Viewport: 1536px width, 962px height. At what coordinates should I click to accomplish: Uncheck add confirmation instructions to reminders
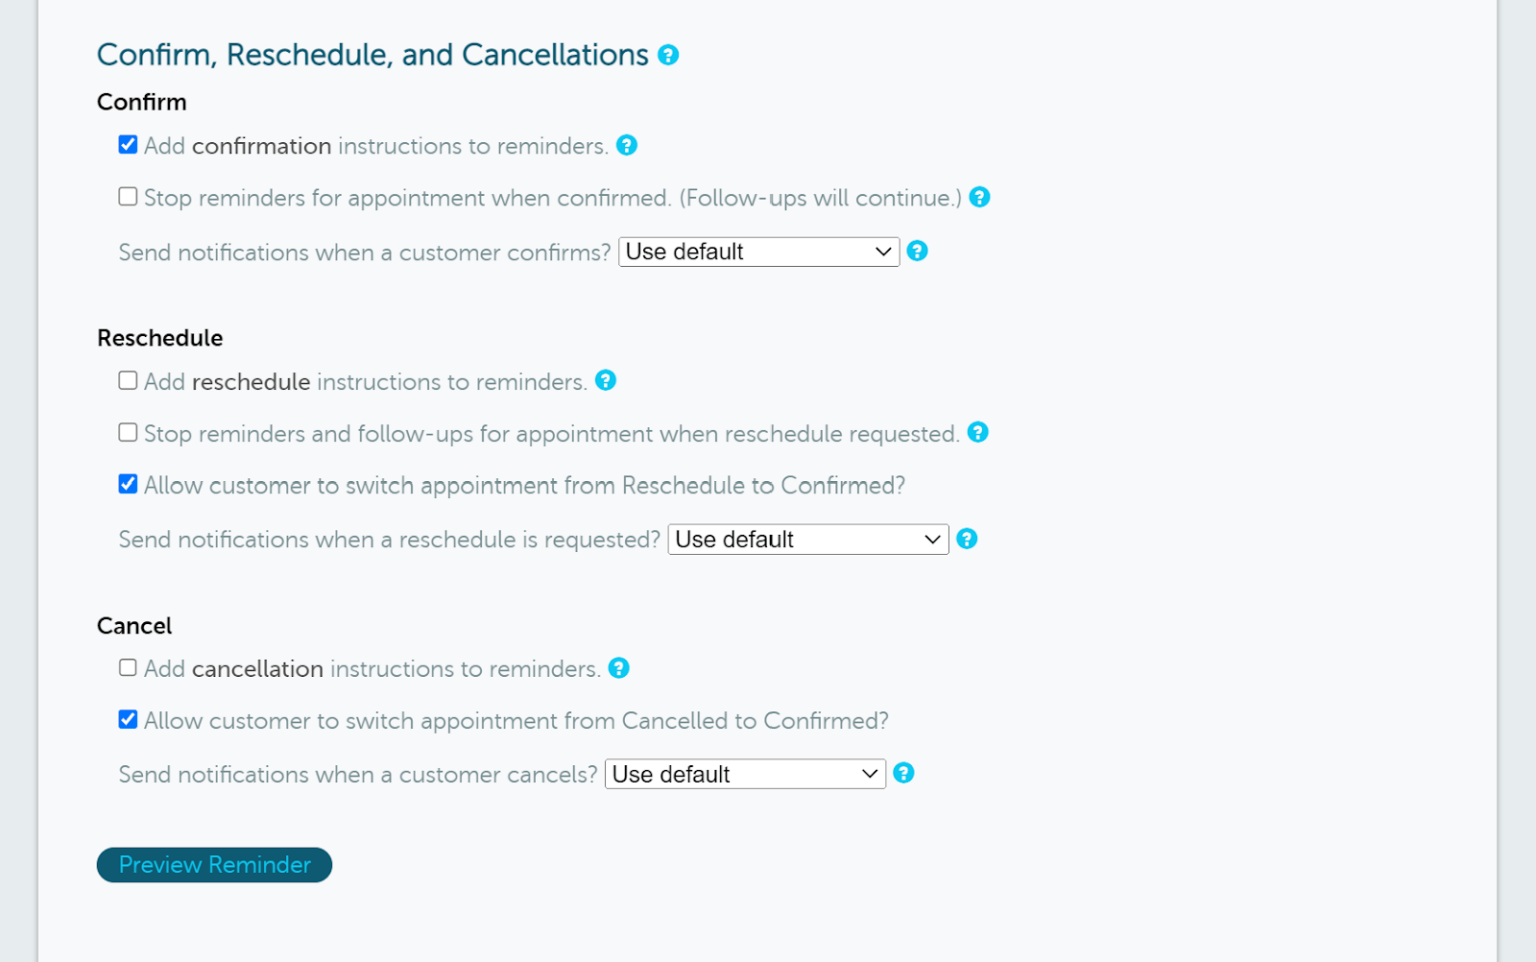(x=127, y=144)
